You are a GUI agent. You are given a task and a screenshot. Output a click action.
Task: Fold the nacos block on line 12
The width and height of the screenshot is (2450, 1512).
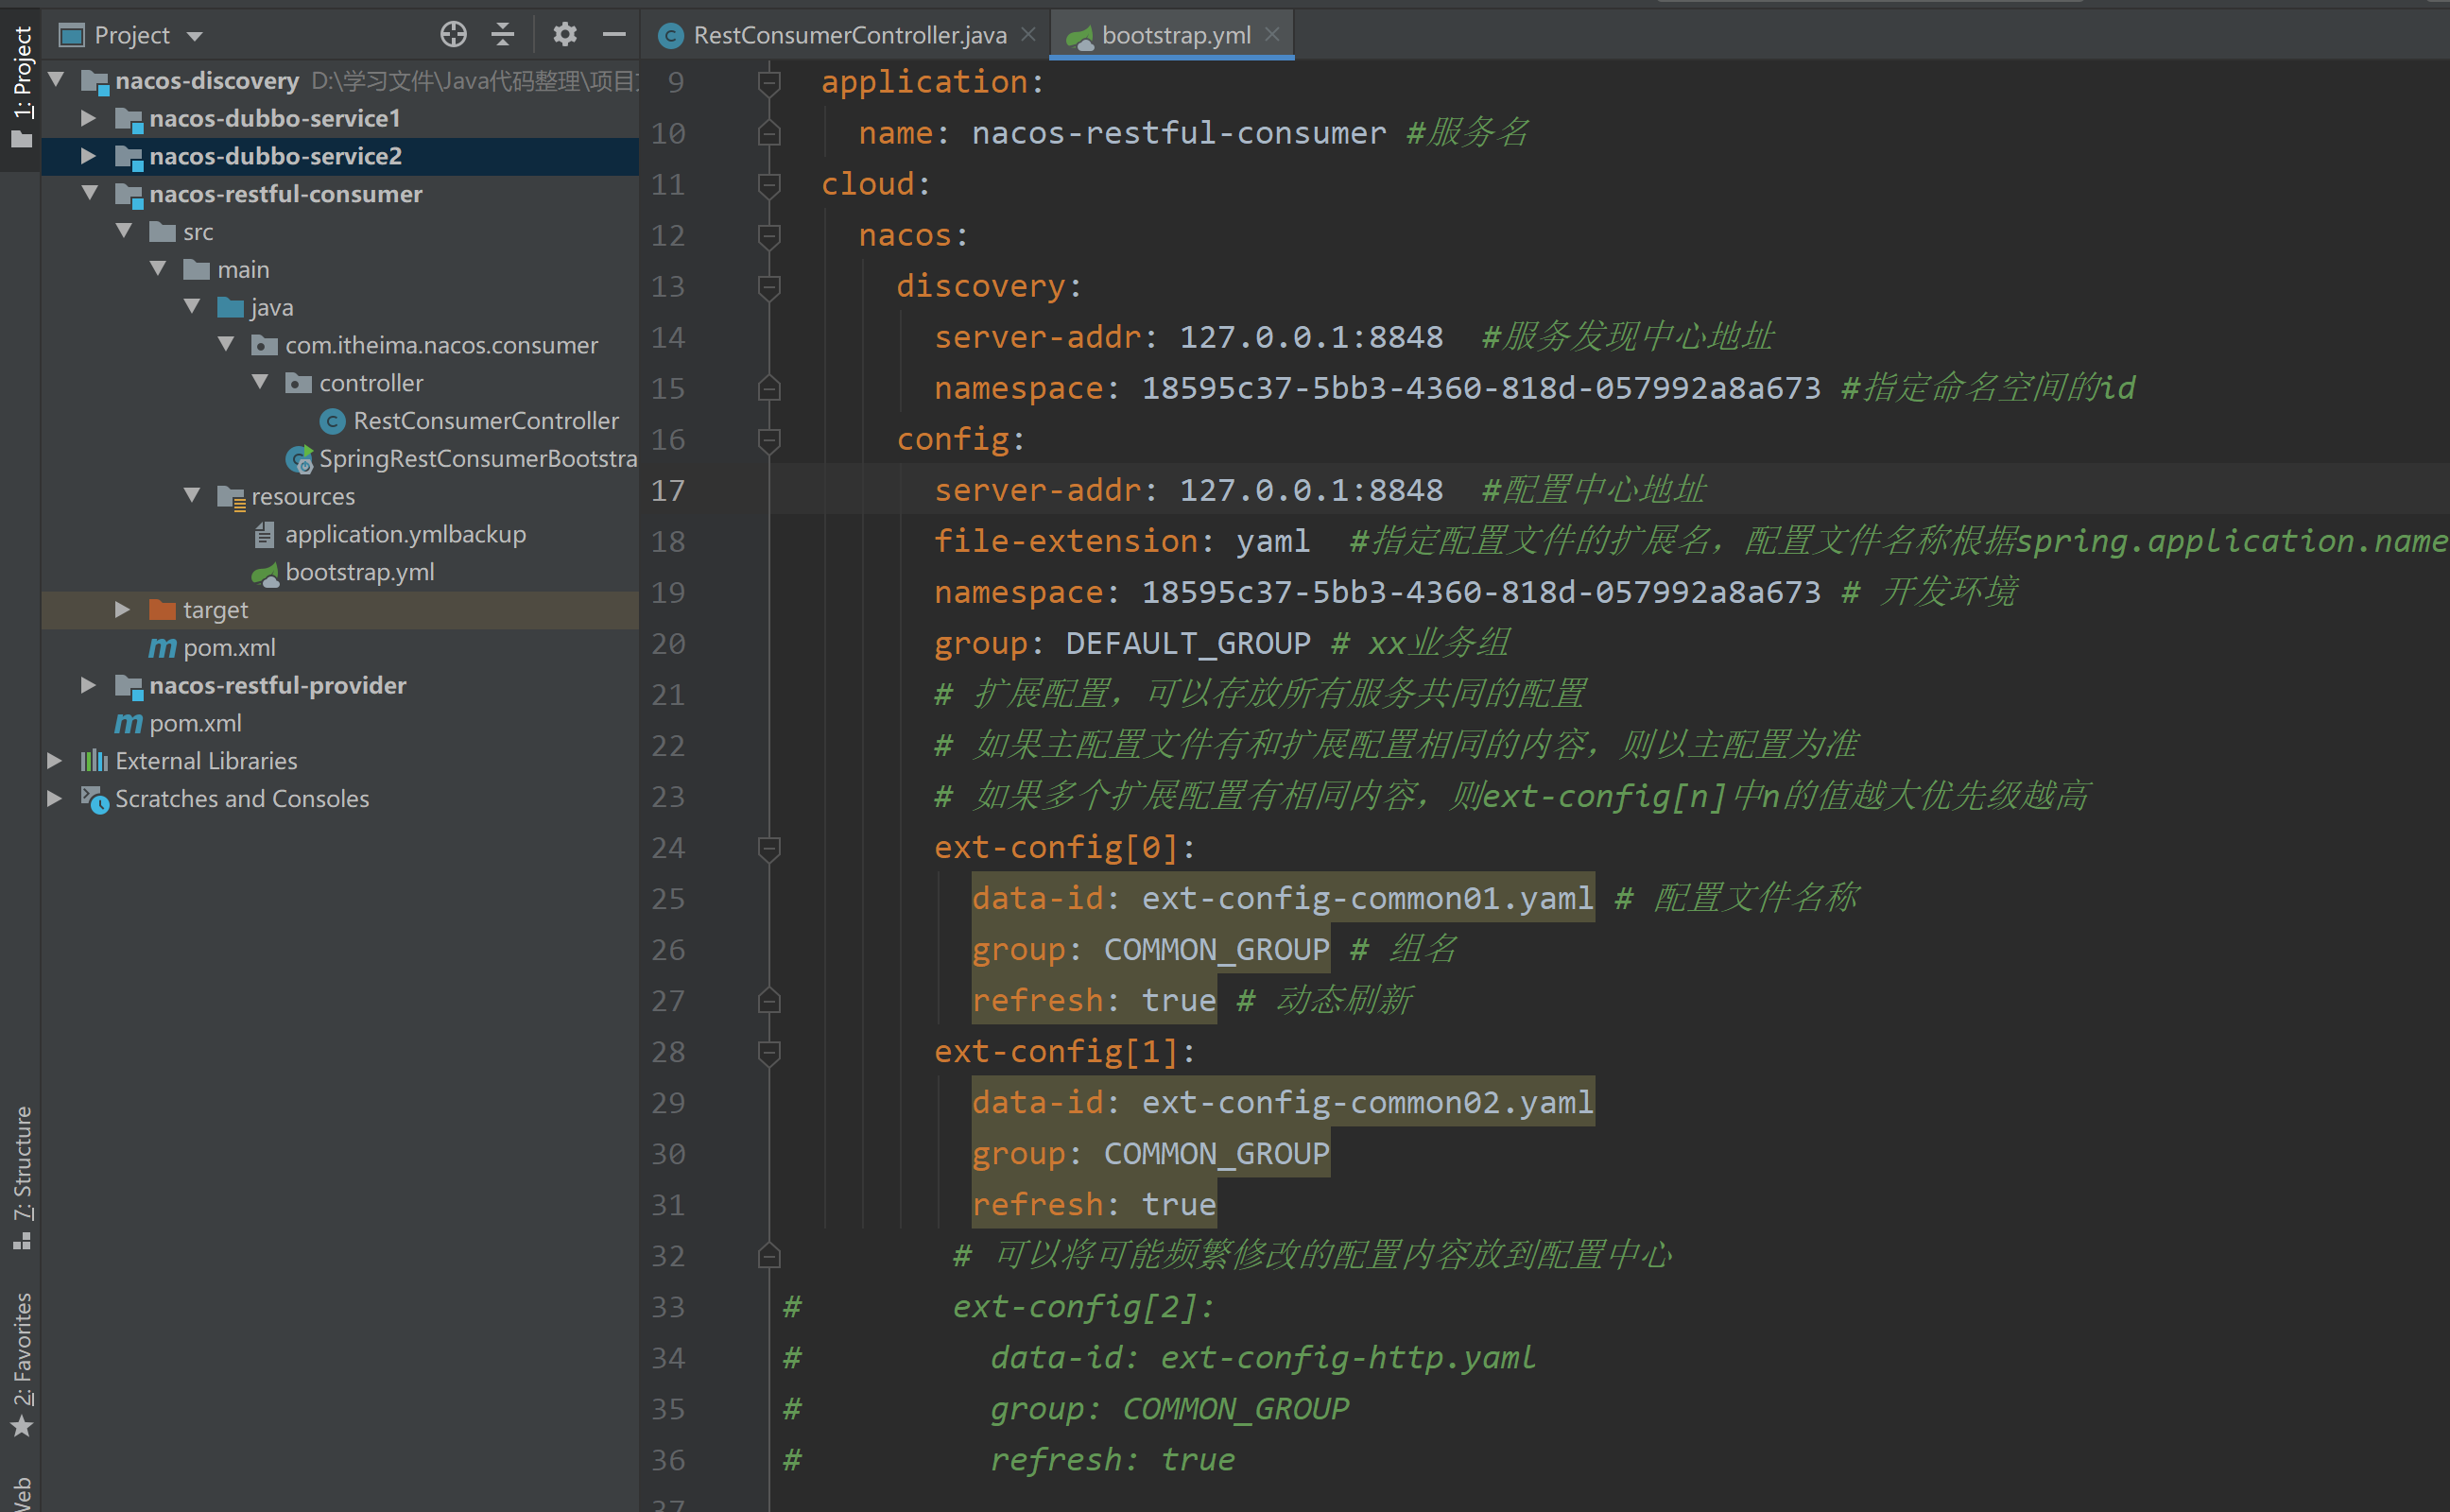click(x=769, y=236)
